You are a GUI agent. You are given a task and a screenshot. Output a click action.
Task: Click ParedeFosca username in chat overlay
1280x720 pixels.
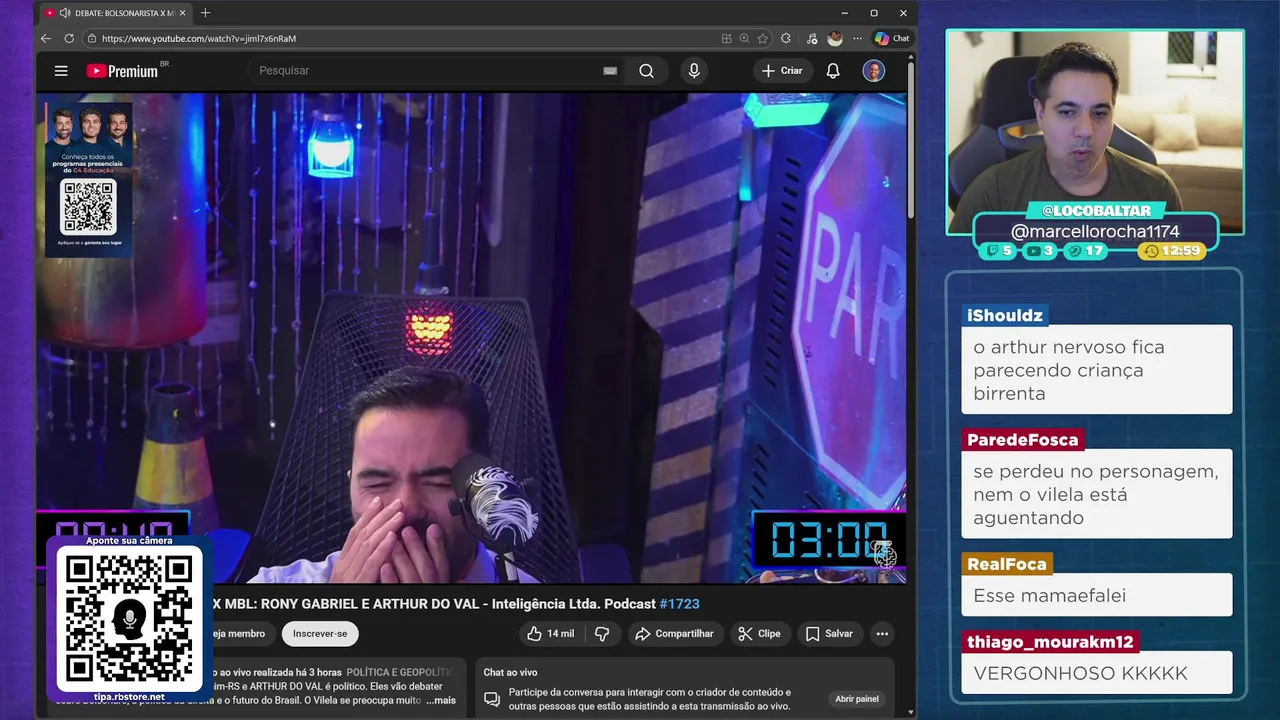click(x=1022, y=440)
